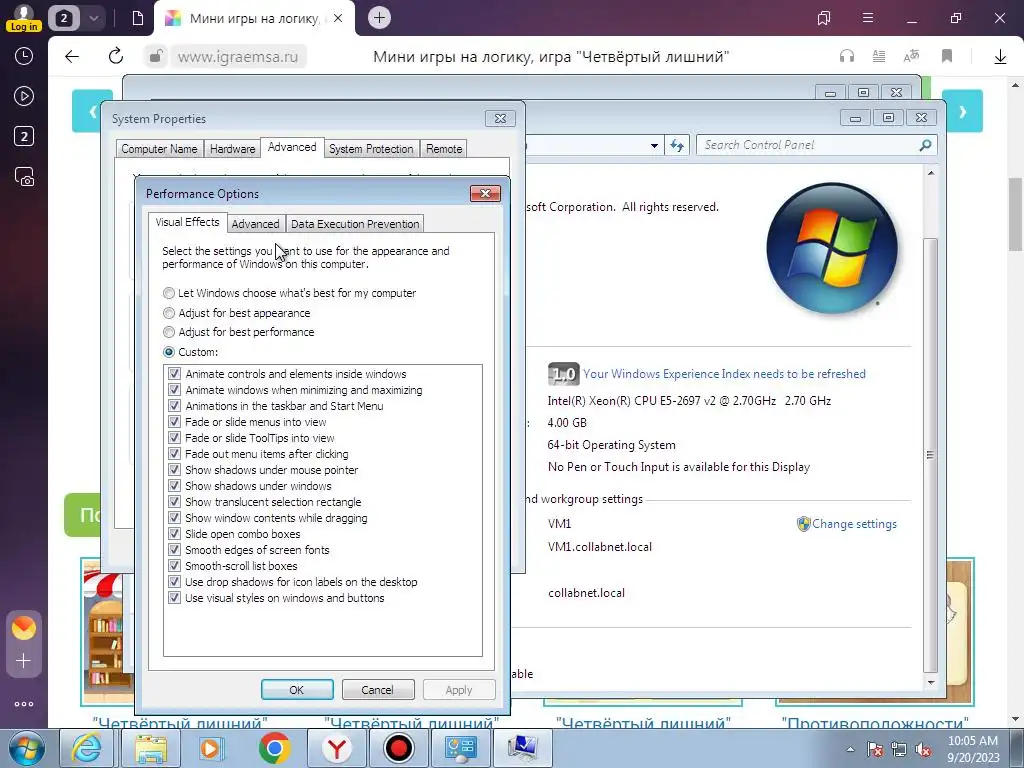This screenshot has height=768, width=1024.
Task: Launch Internet Explorer from taskbar
Action: tap(86, 748)
